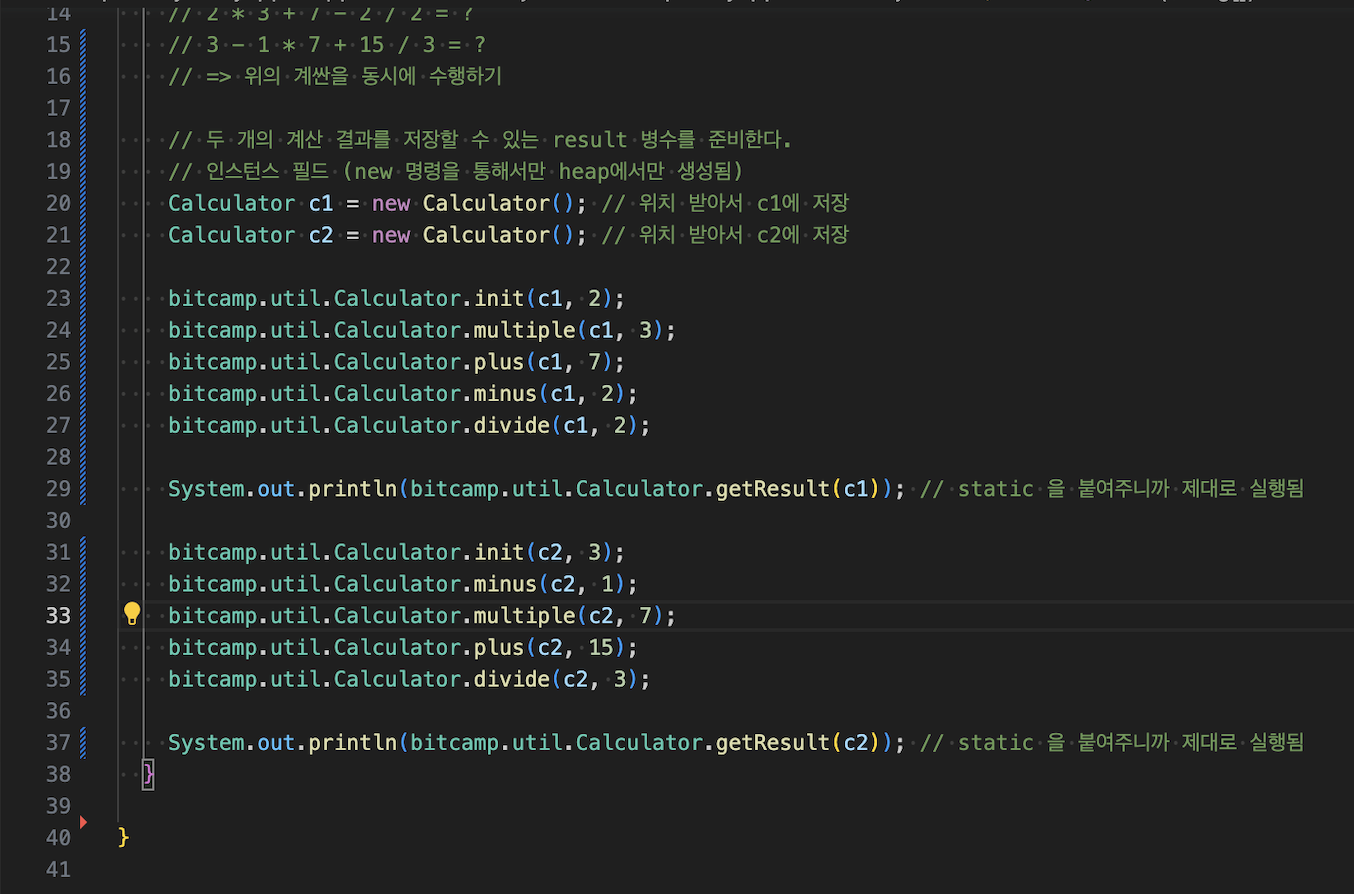Click the yellow lightbulb quick-fix icon

point(131,614)
